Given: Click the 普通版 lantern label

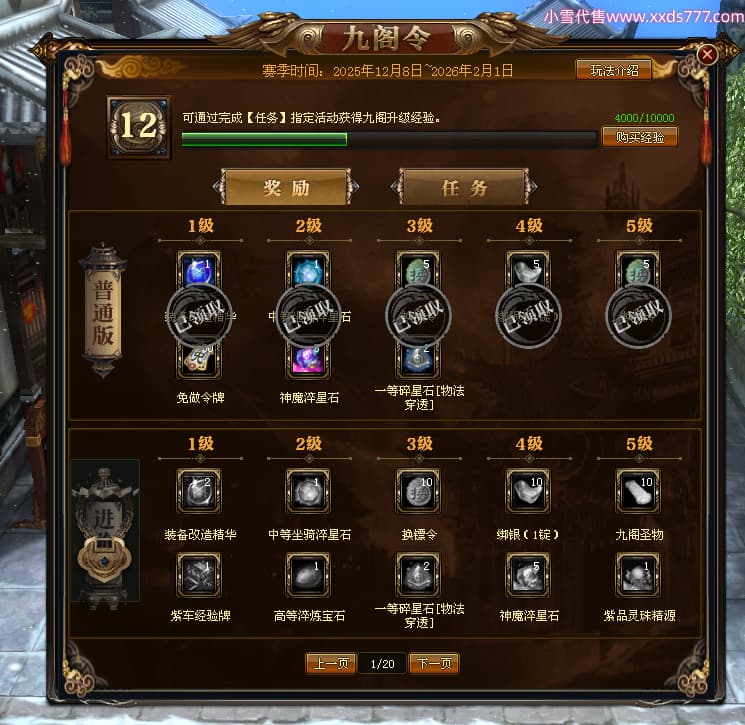Looking at the screenshot, I should pos(103,311).
